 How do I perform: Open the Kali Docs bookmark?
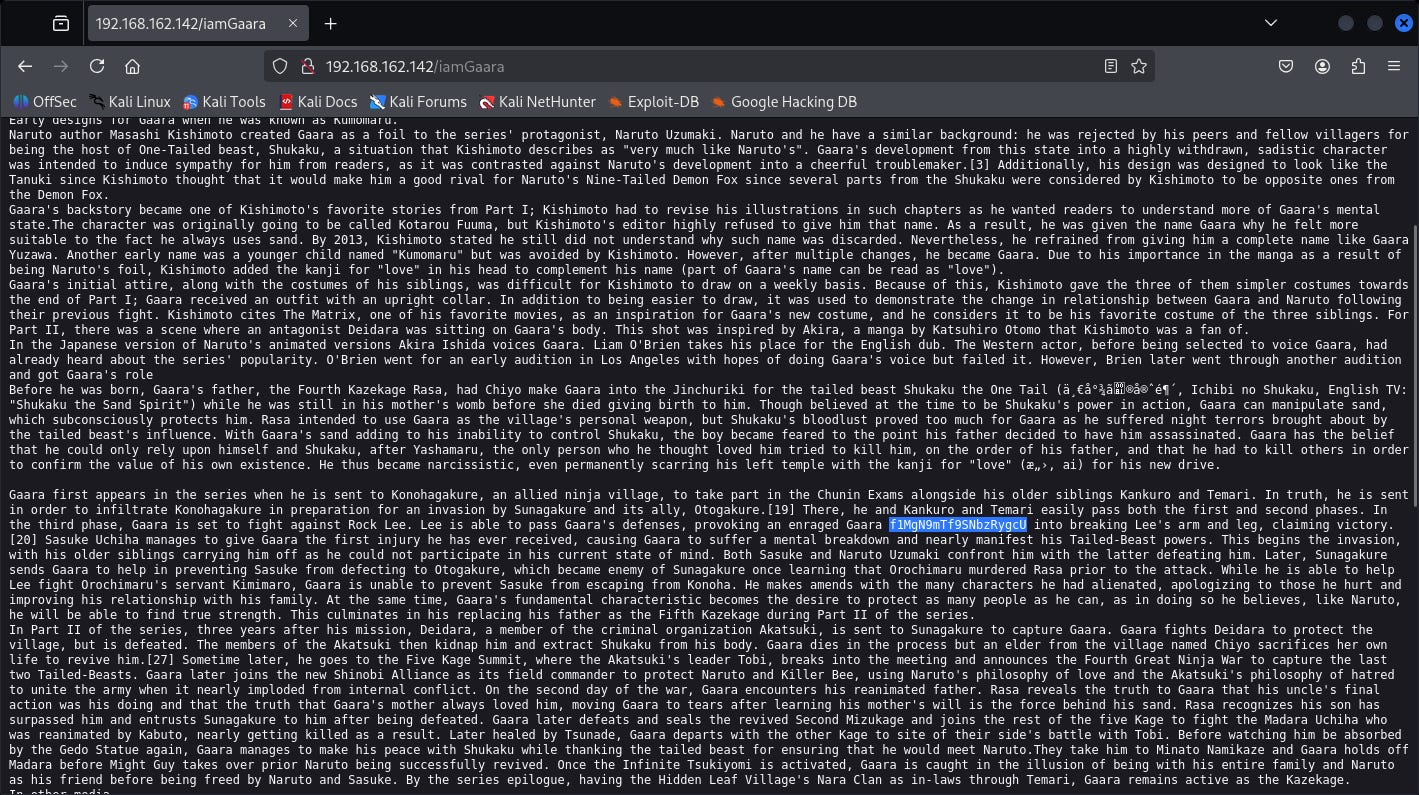(x=318, y=101)
